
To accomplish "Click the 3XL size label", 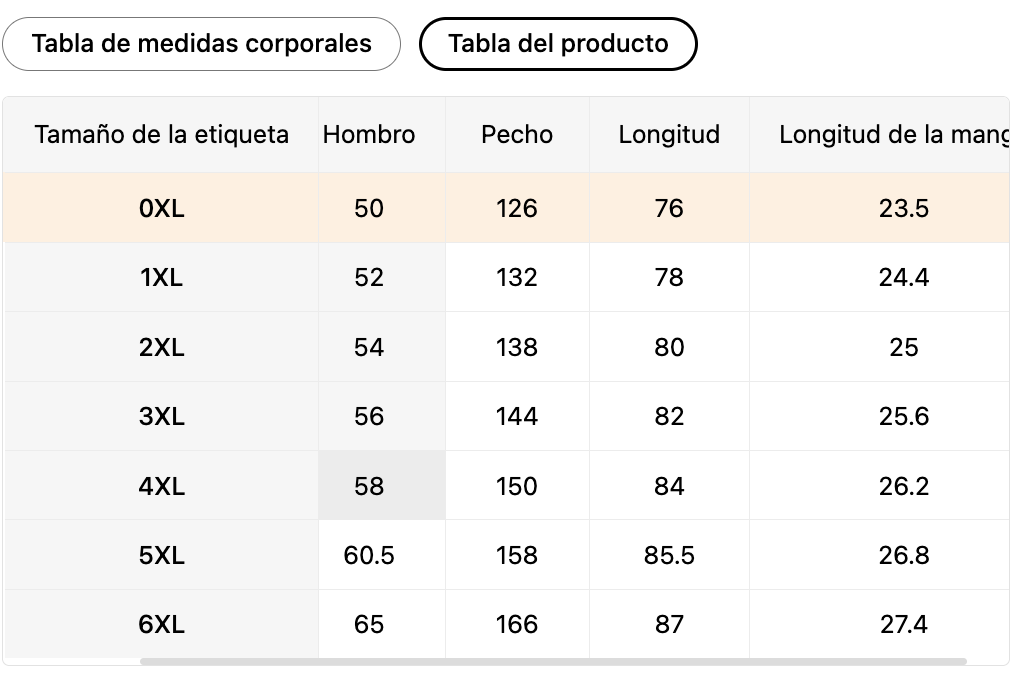I will 162,416.
